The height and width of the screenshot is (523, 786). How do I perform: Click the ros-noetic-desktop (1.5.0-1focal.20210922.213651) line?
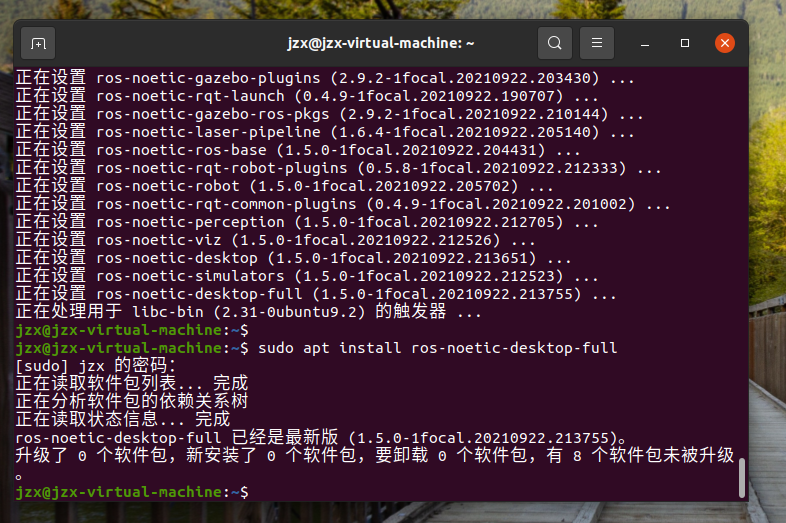(293, 259)
